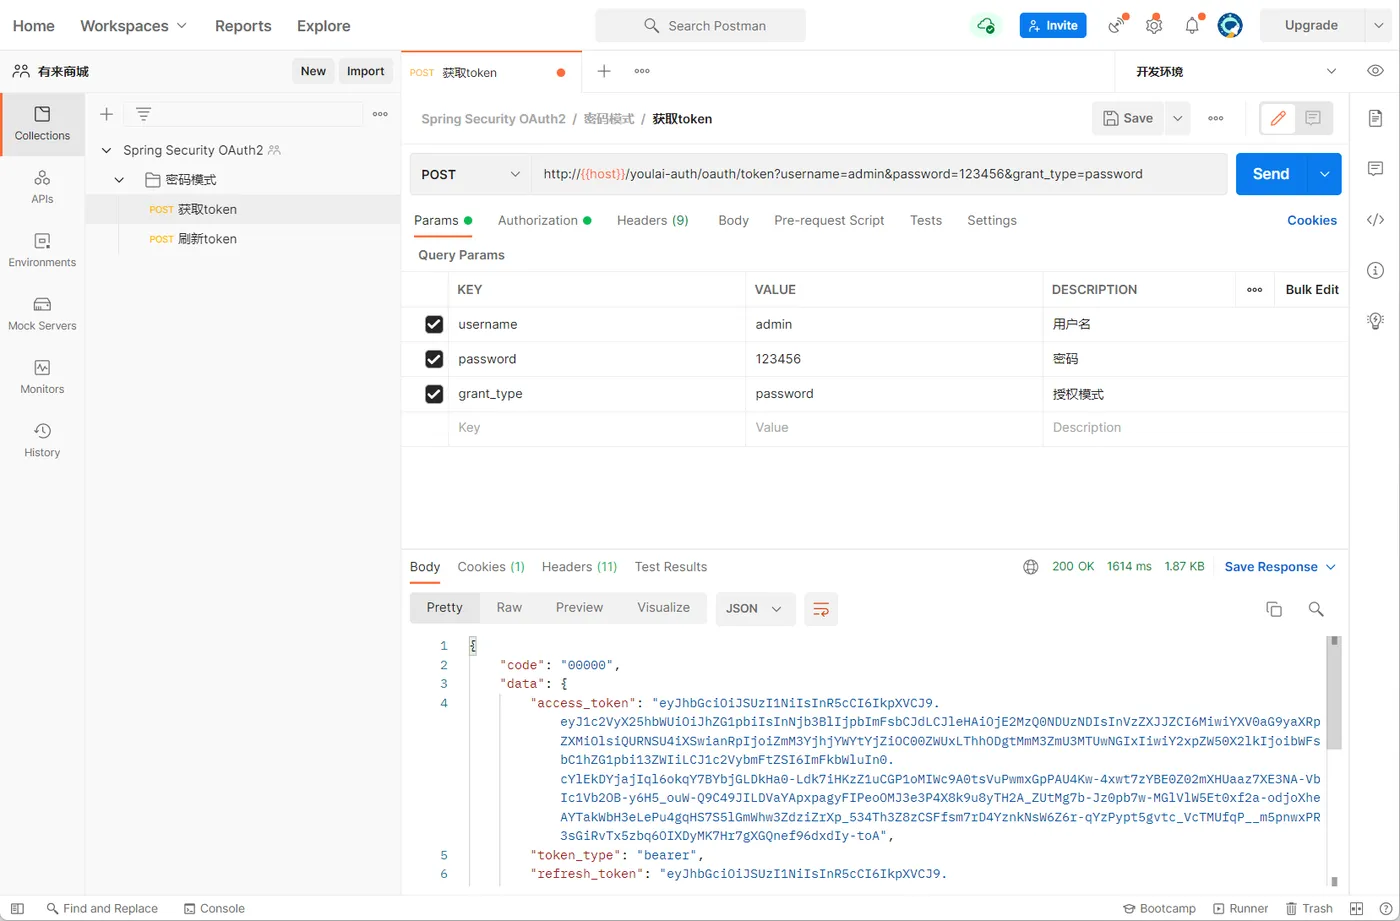The width and height of the screenshot is (1400, 921).
Task: Click the sync status cloud icon
Action: coord(986,25)
